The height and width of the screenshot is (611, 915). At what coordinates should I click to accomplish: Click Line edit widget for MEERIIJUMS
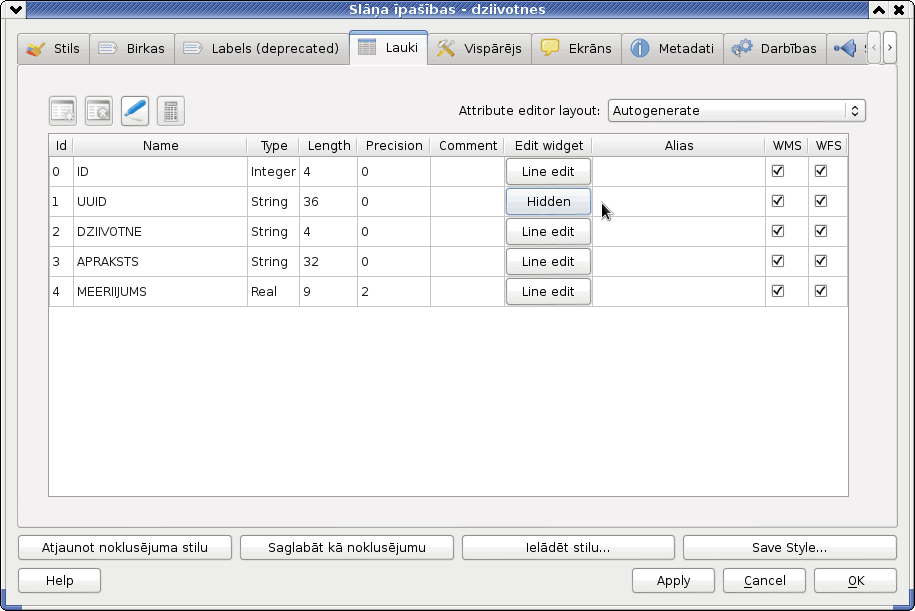point(548,292)
